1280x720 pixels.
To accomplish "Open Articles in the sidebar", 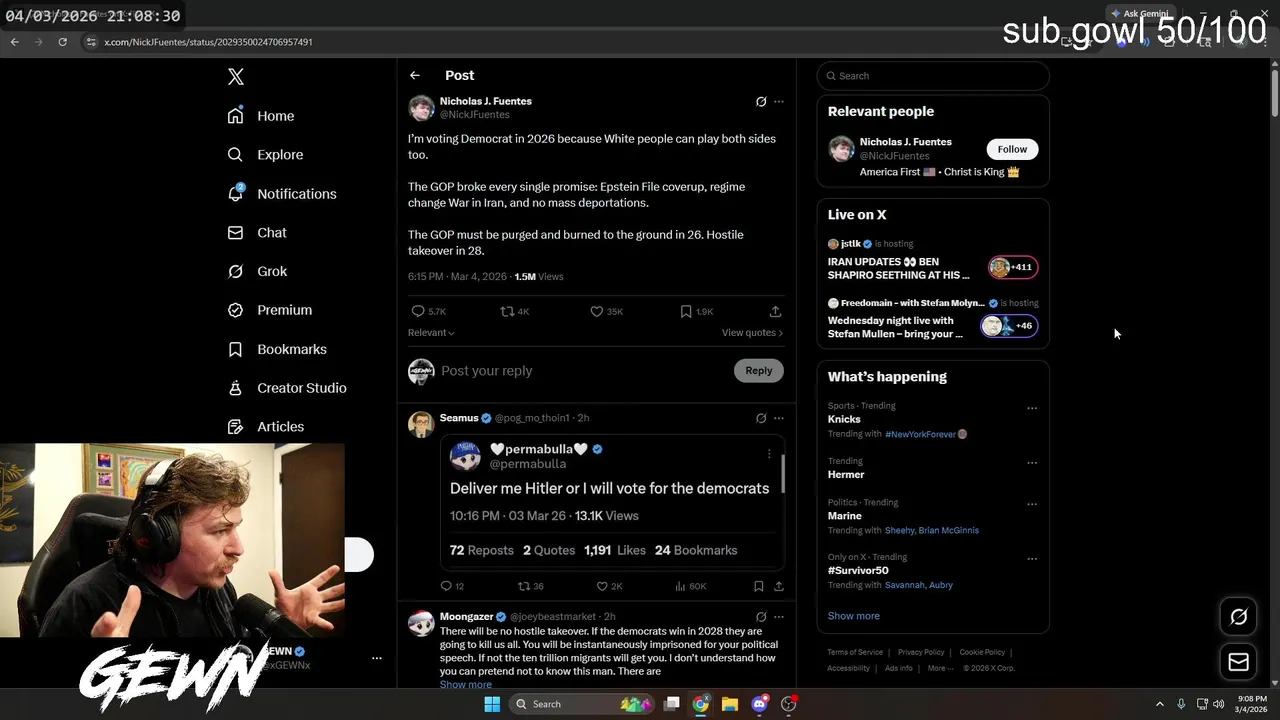I will click(266, 427).
